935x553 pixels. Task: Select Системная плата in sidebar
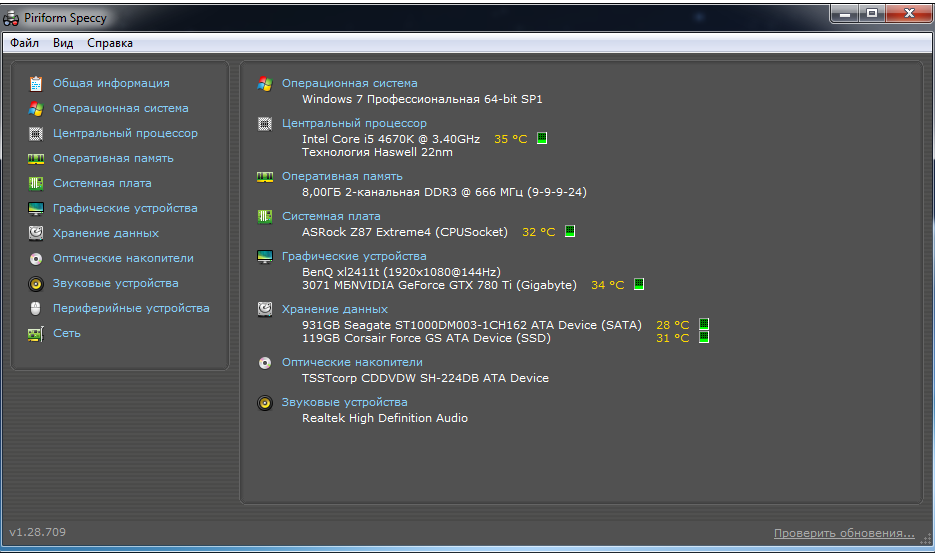[102, 184]
